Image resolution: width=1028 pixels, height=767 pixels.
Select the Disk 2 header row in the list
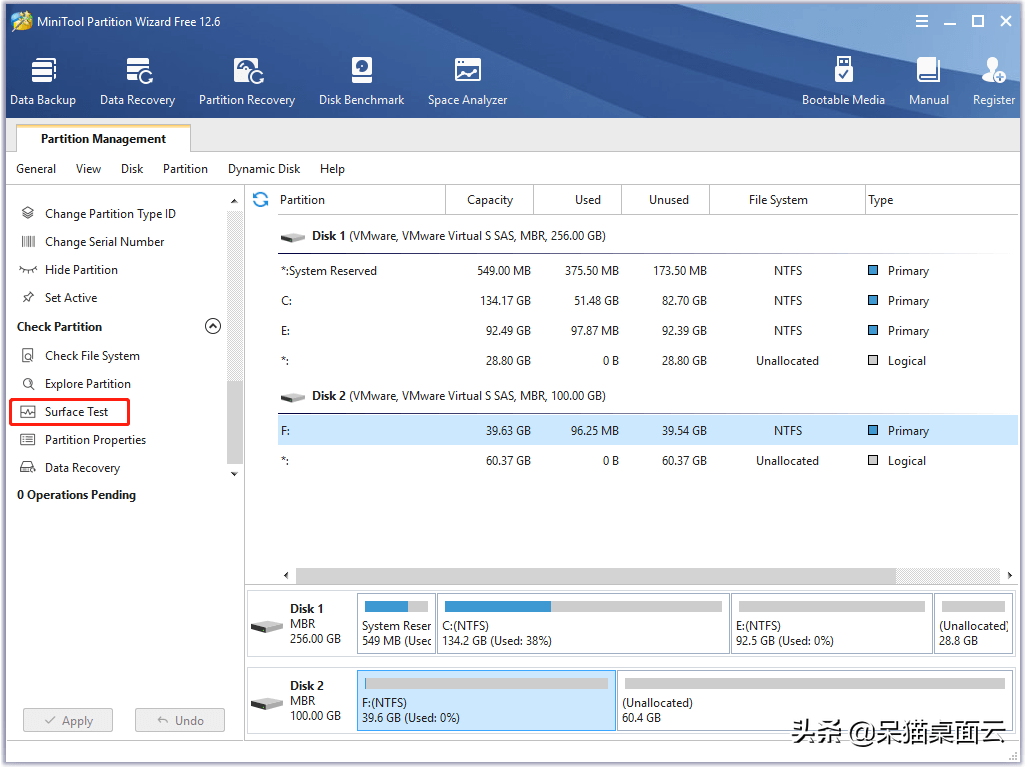point(648,396)
